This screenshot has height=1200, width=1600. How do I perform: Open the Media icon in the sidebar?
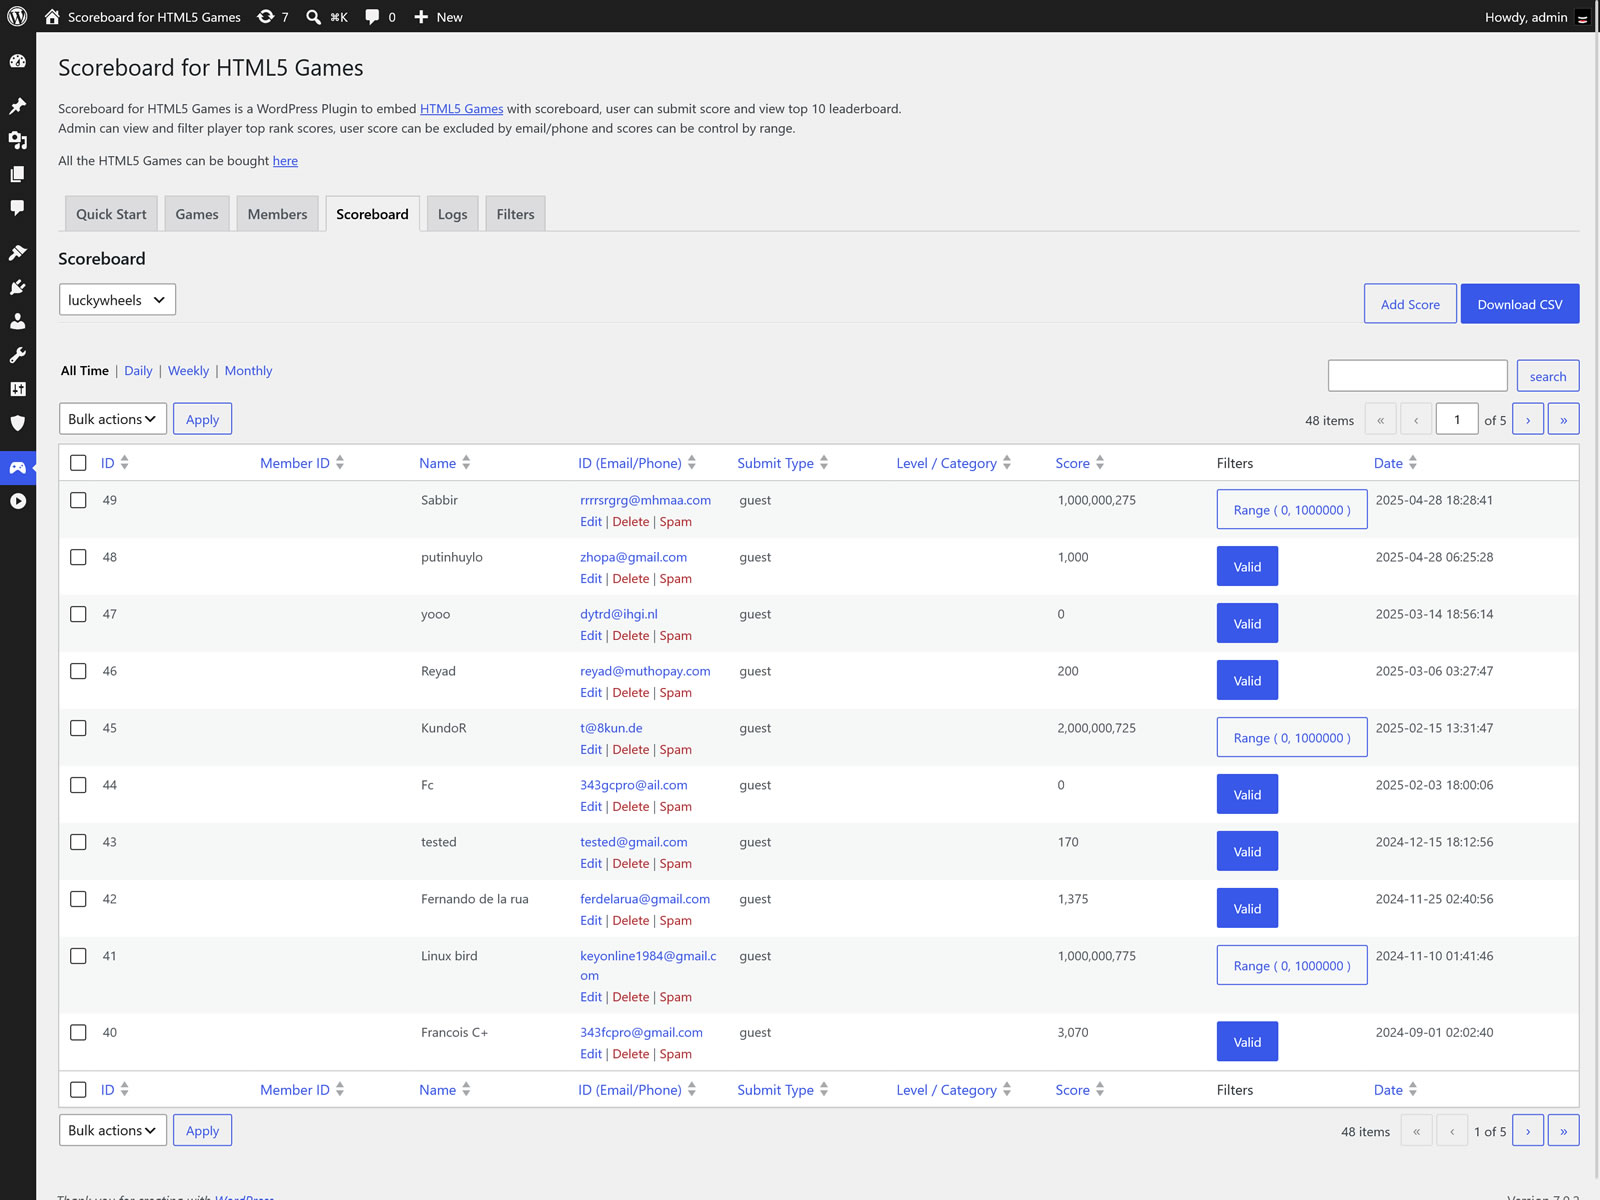point(18,140)
